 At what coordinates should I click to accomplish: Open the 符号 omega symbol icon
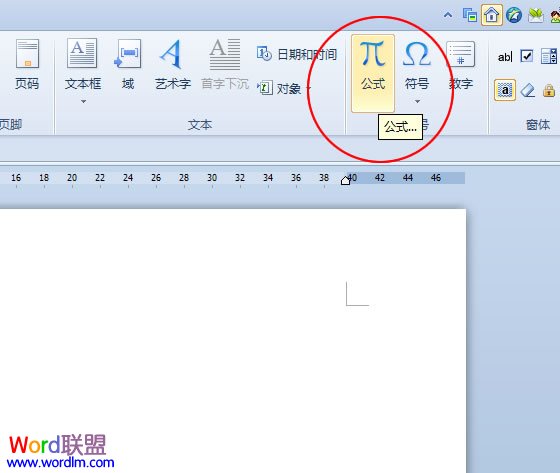416,54
